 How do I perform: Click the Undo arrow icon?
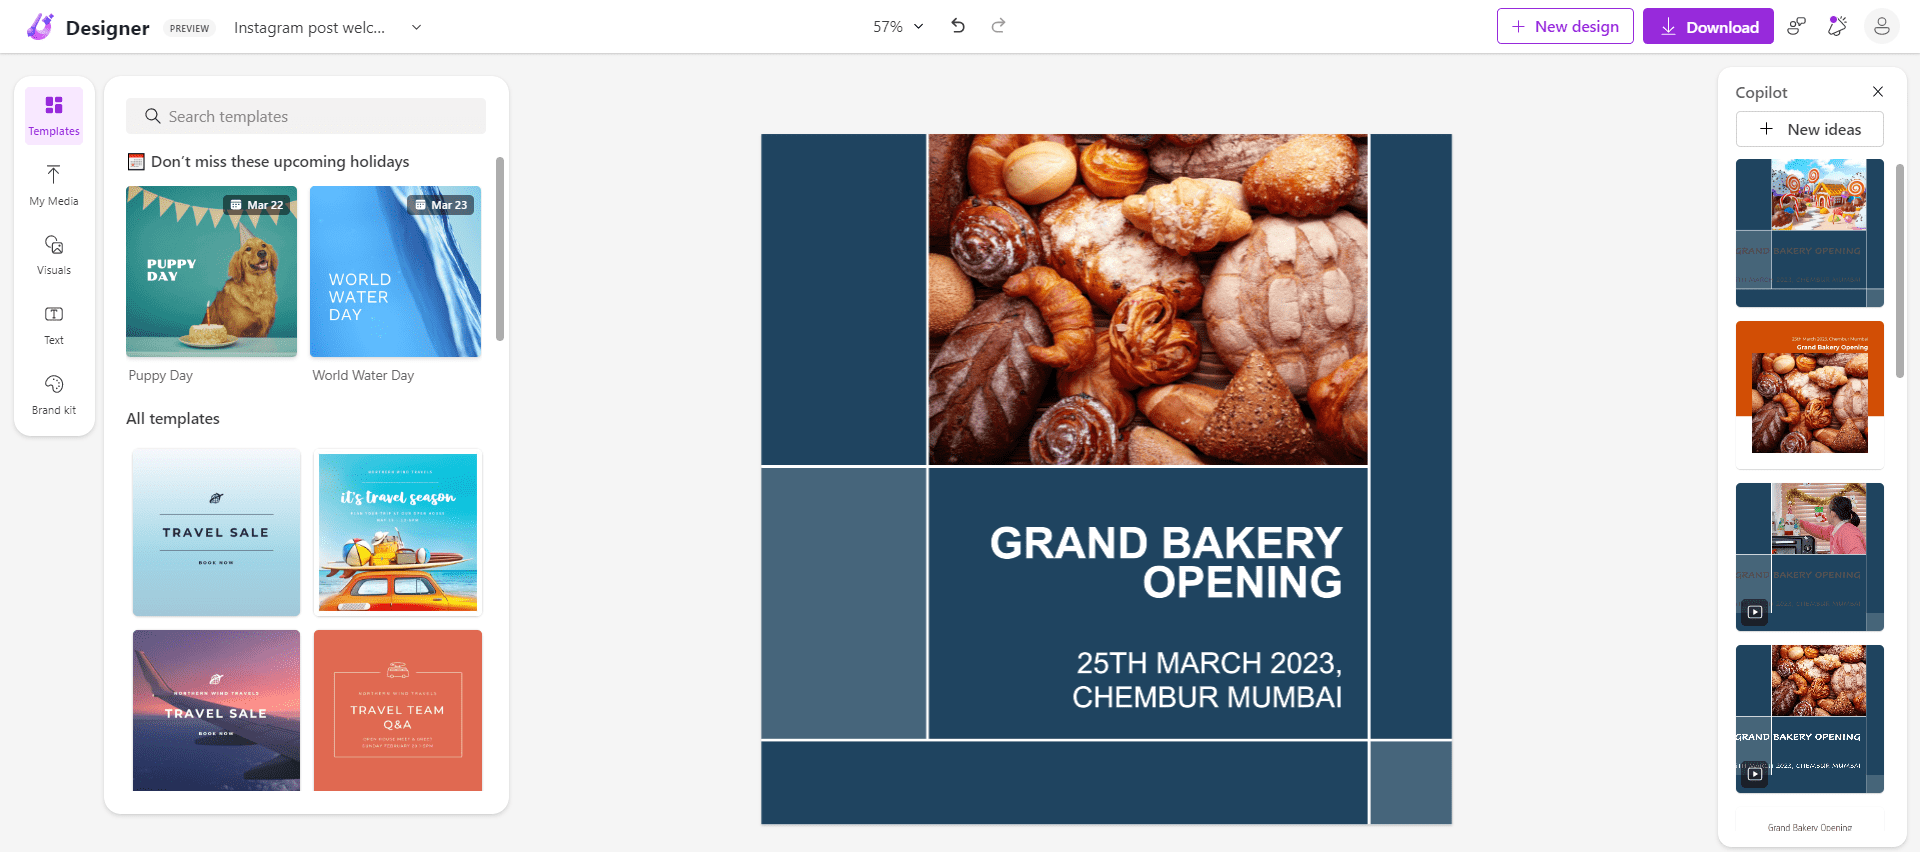point(958,26)
